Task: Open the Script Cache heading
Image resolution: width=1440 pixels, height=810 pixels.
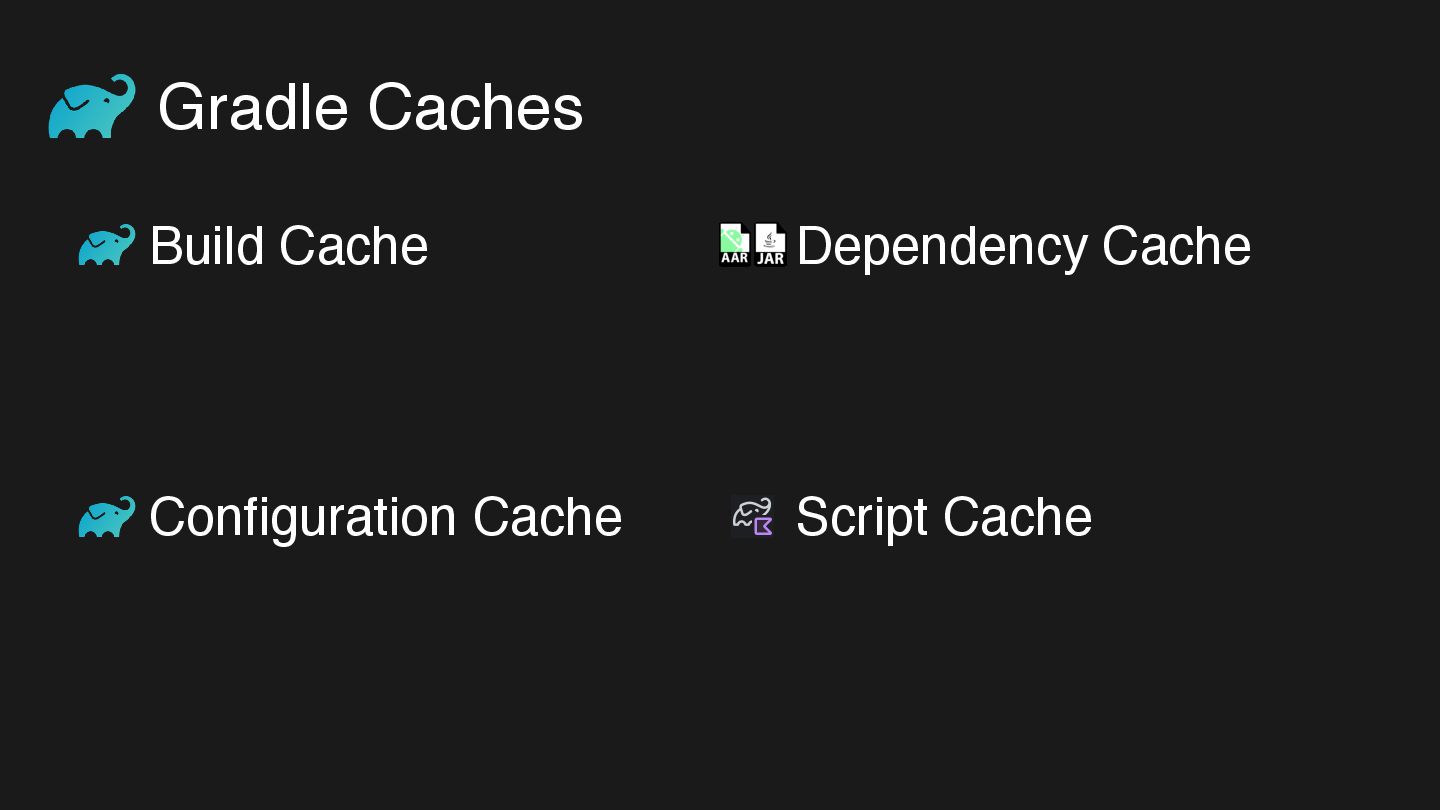Action: point(943,517)
